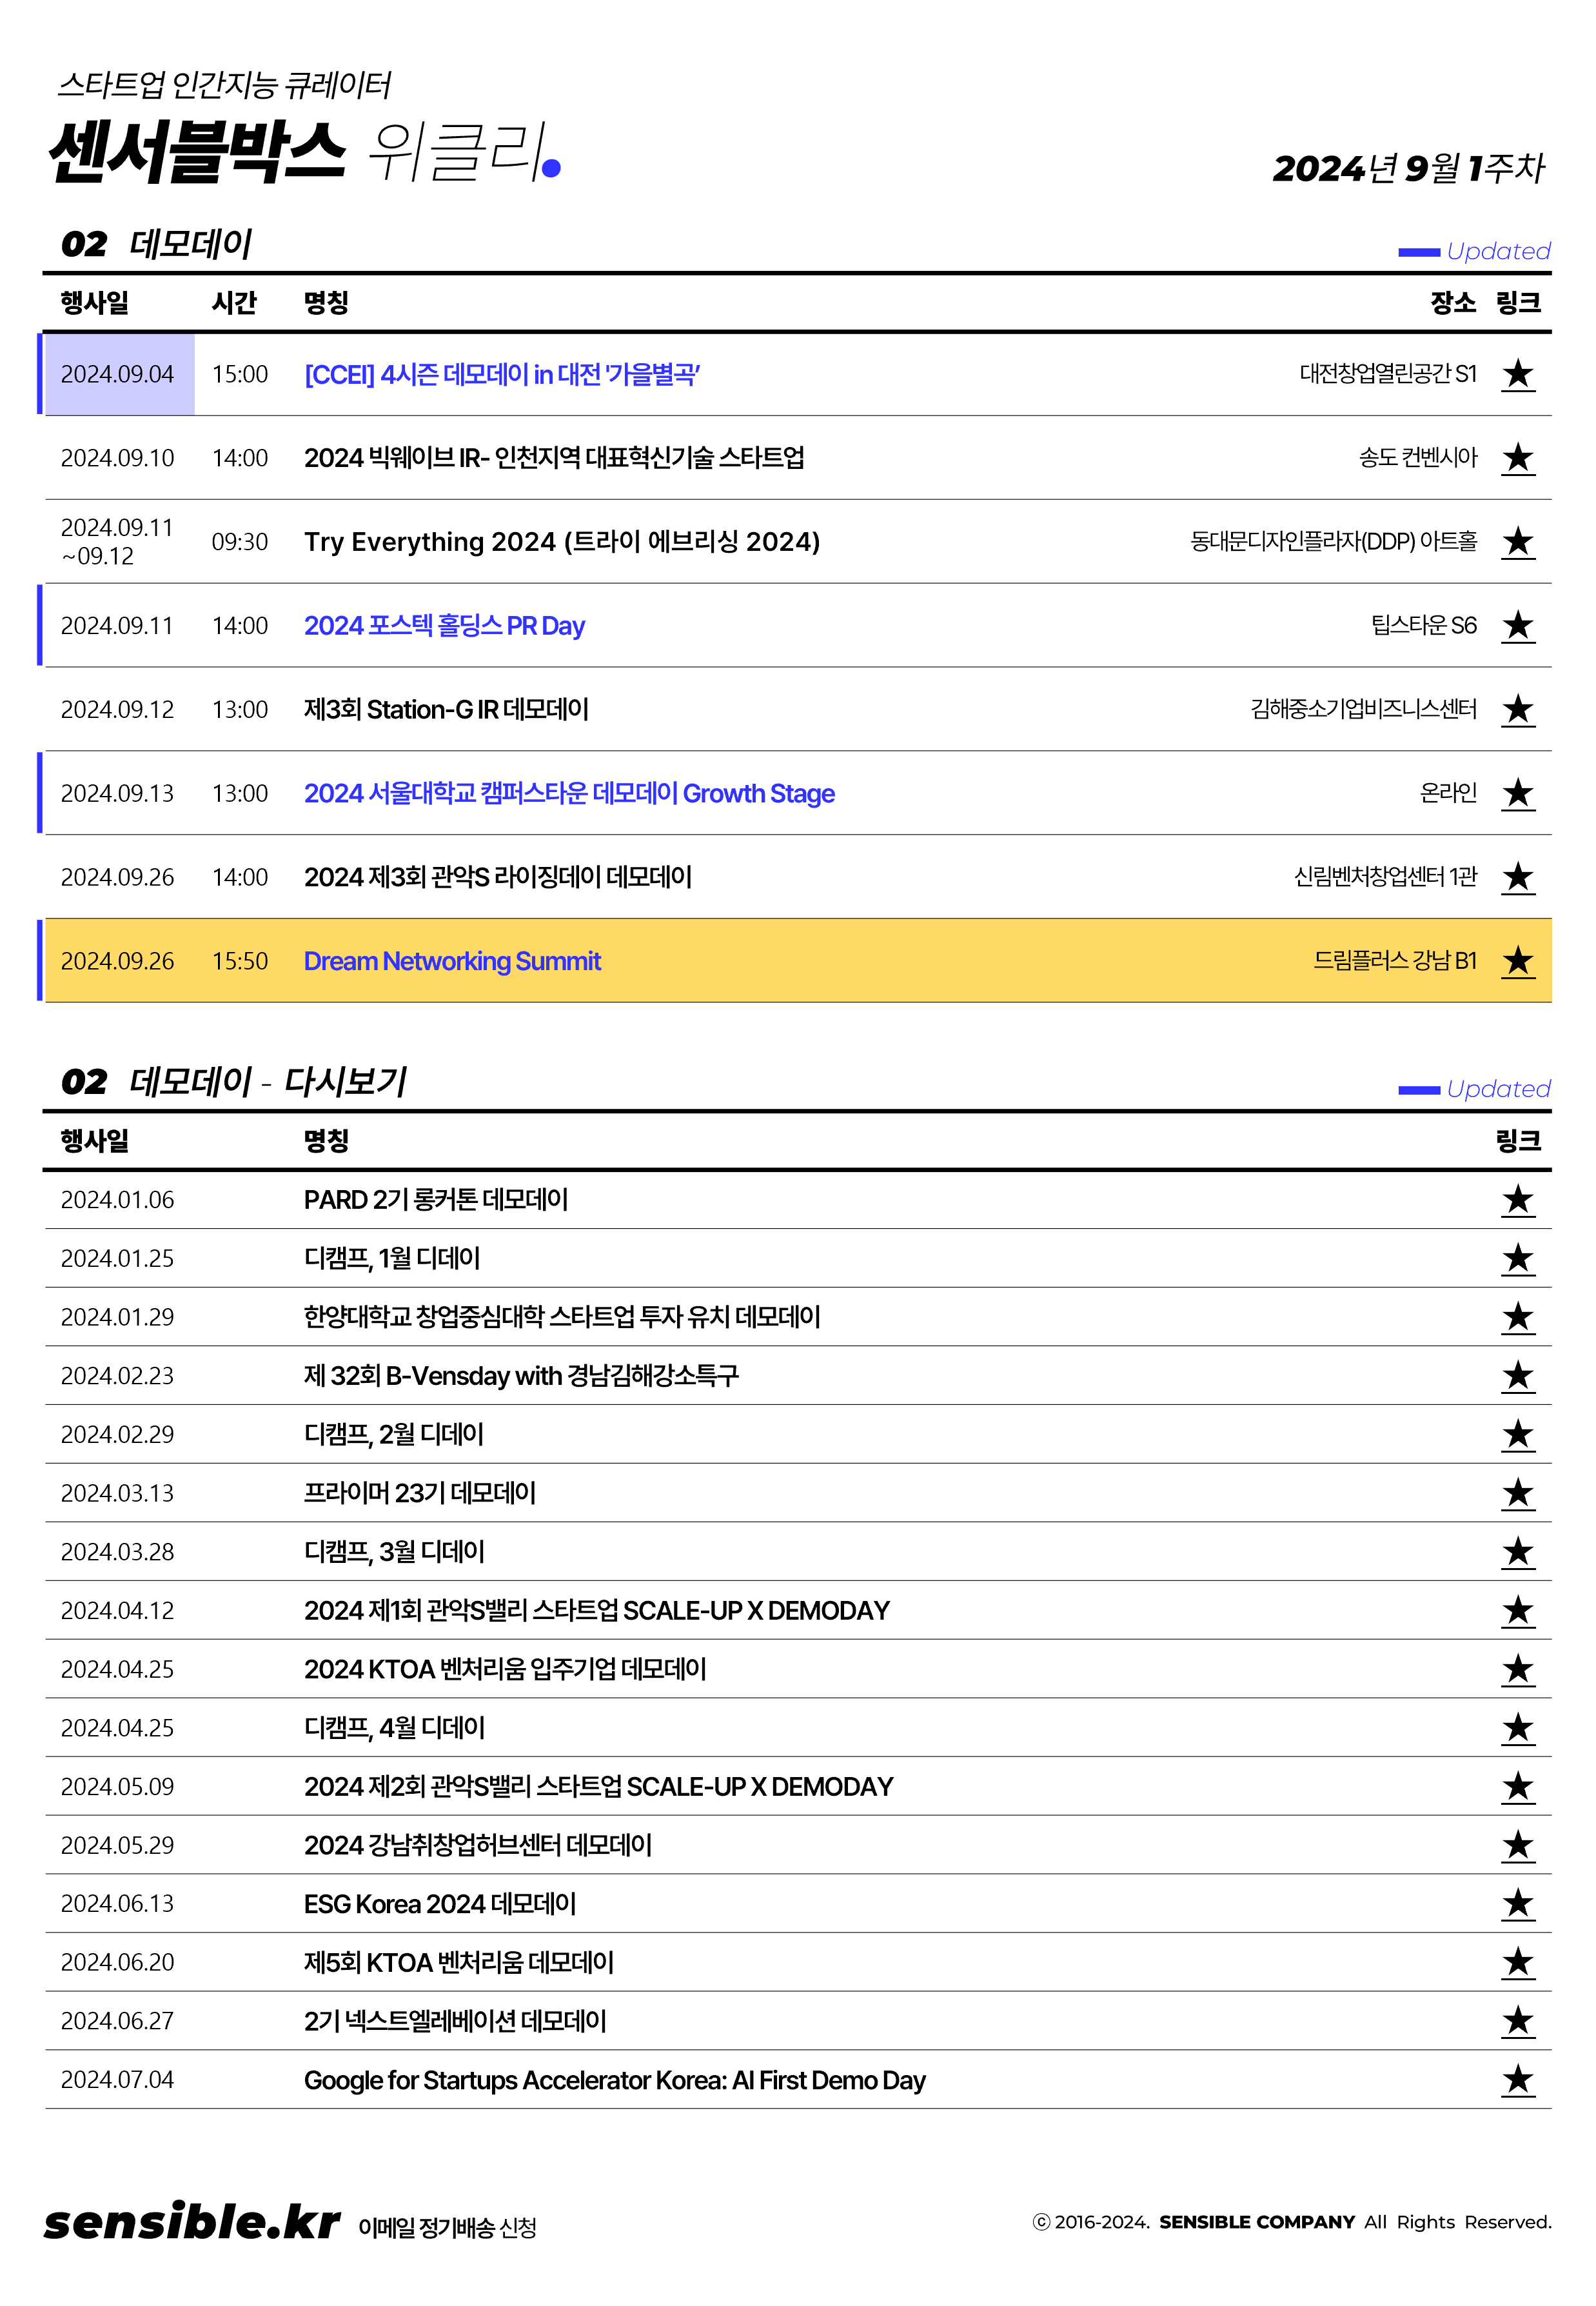Select the 2024 빅웨이브 IR event name

(554, 458)
